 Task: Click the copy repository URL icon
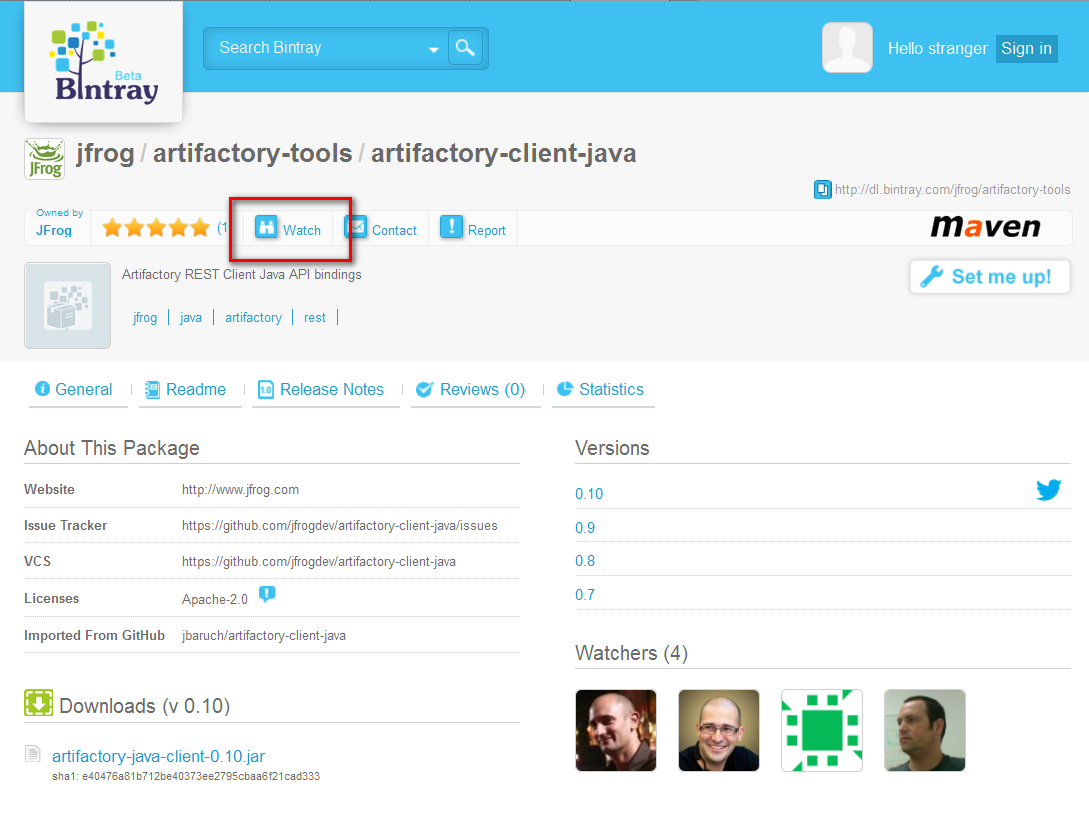click(x=822, y=189)
